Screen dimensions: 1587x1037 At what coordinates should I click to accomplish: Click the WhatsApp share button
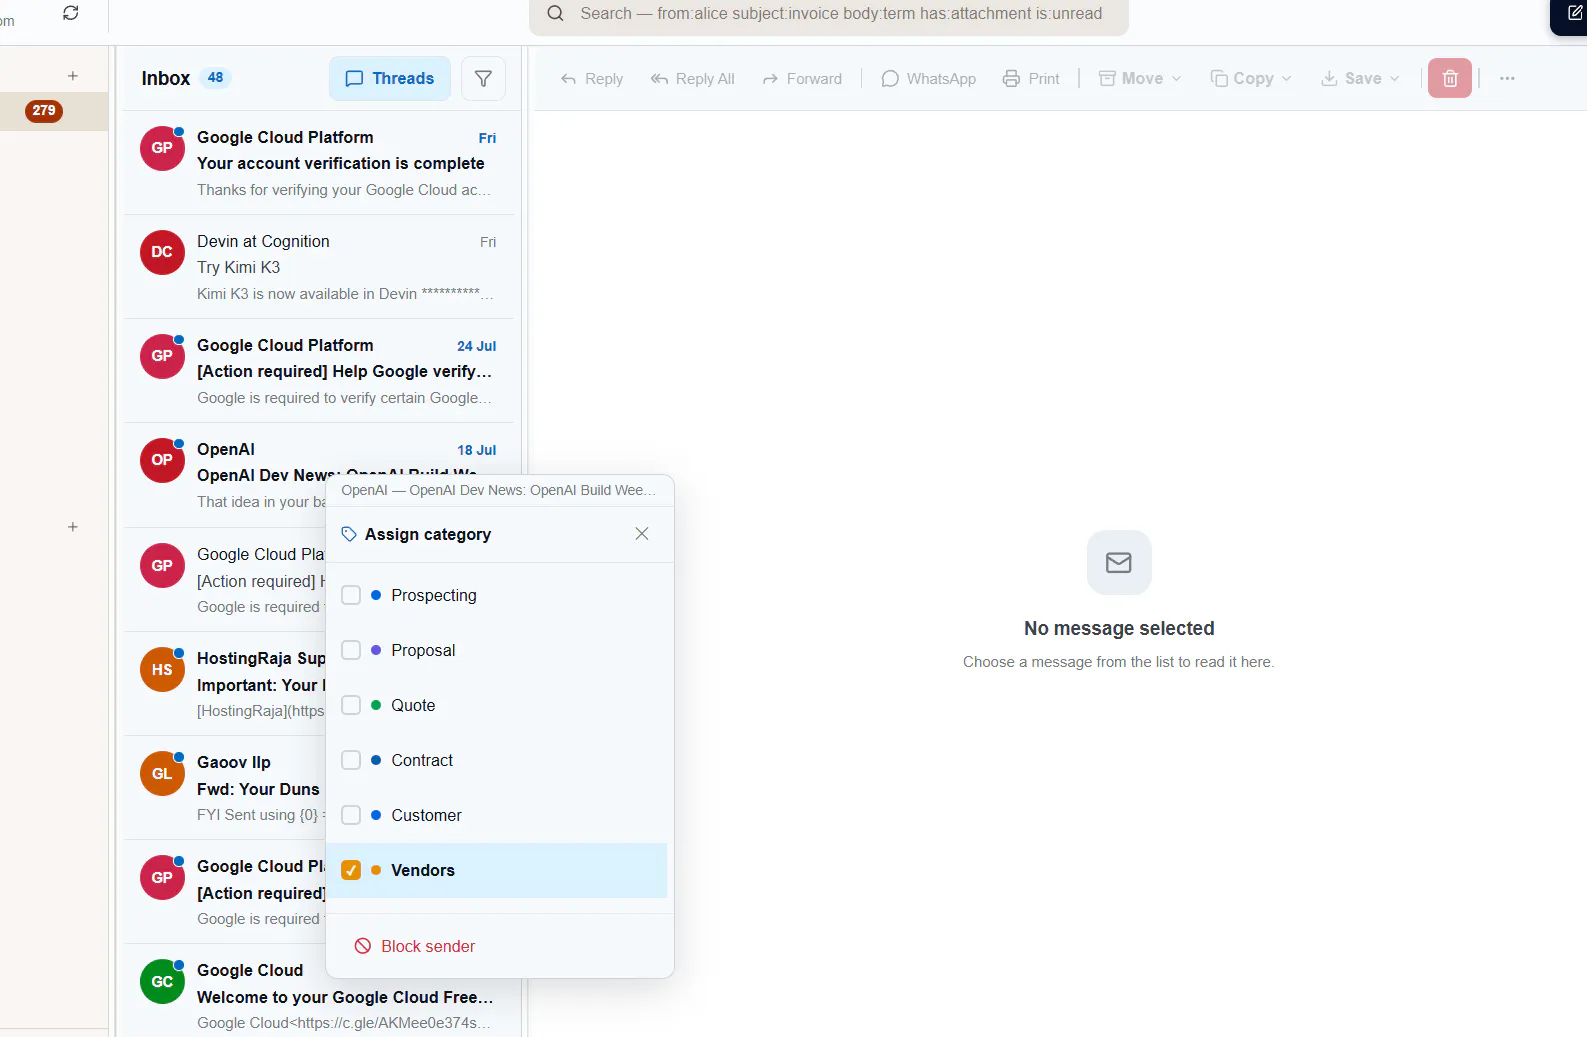pos(928,79)
